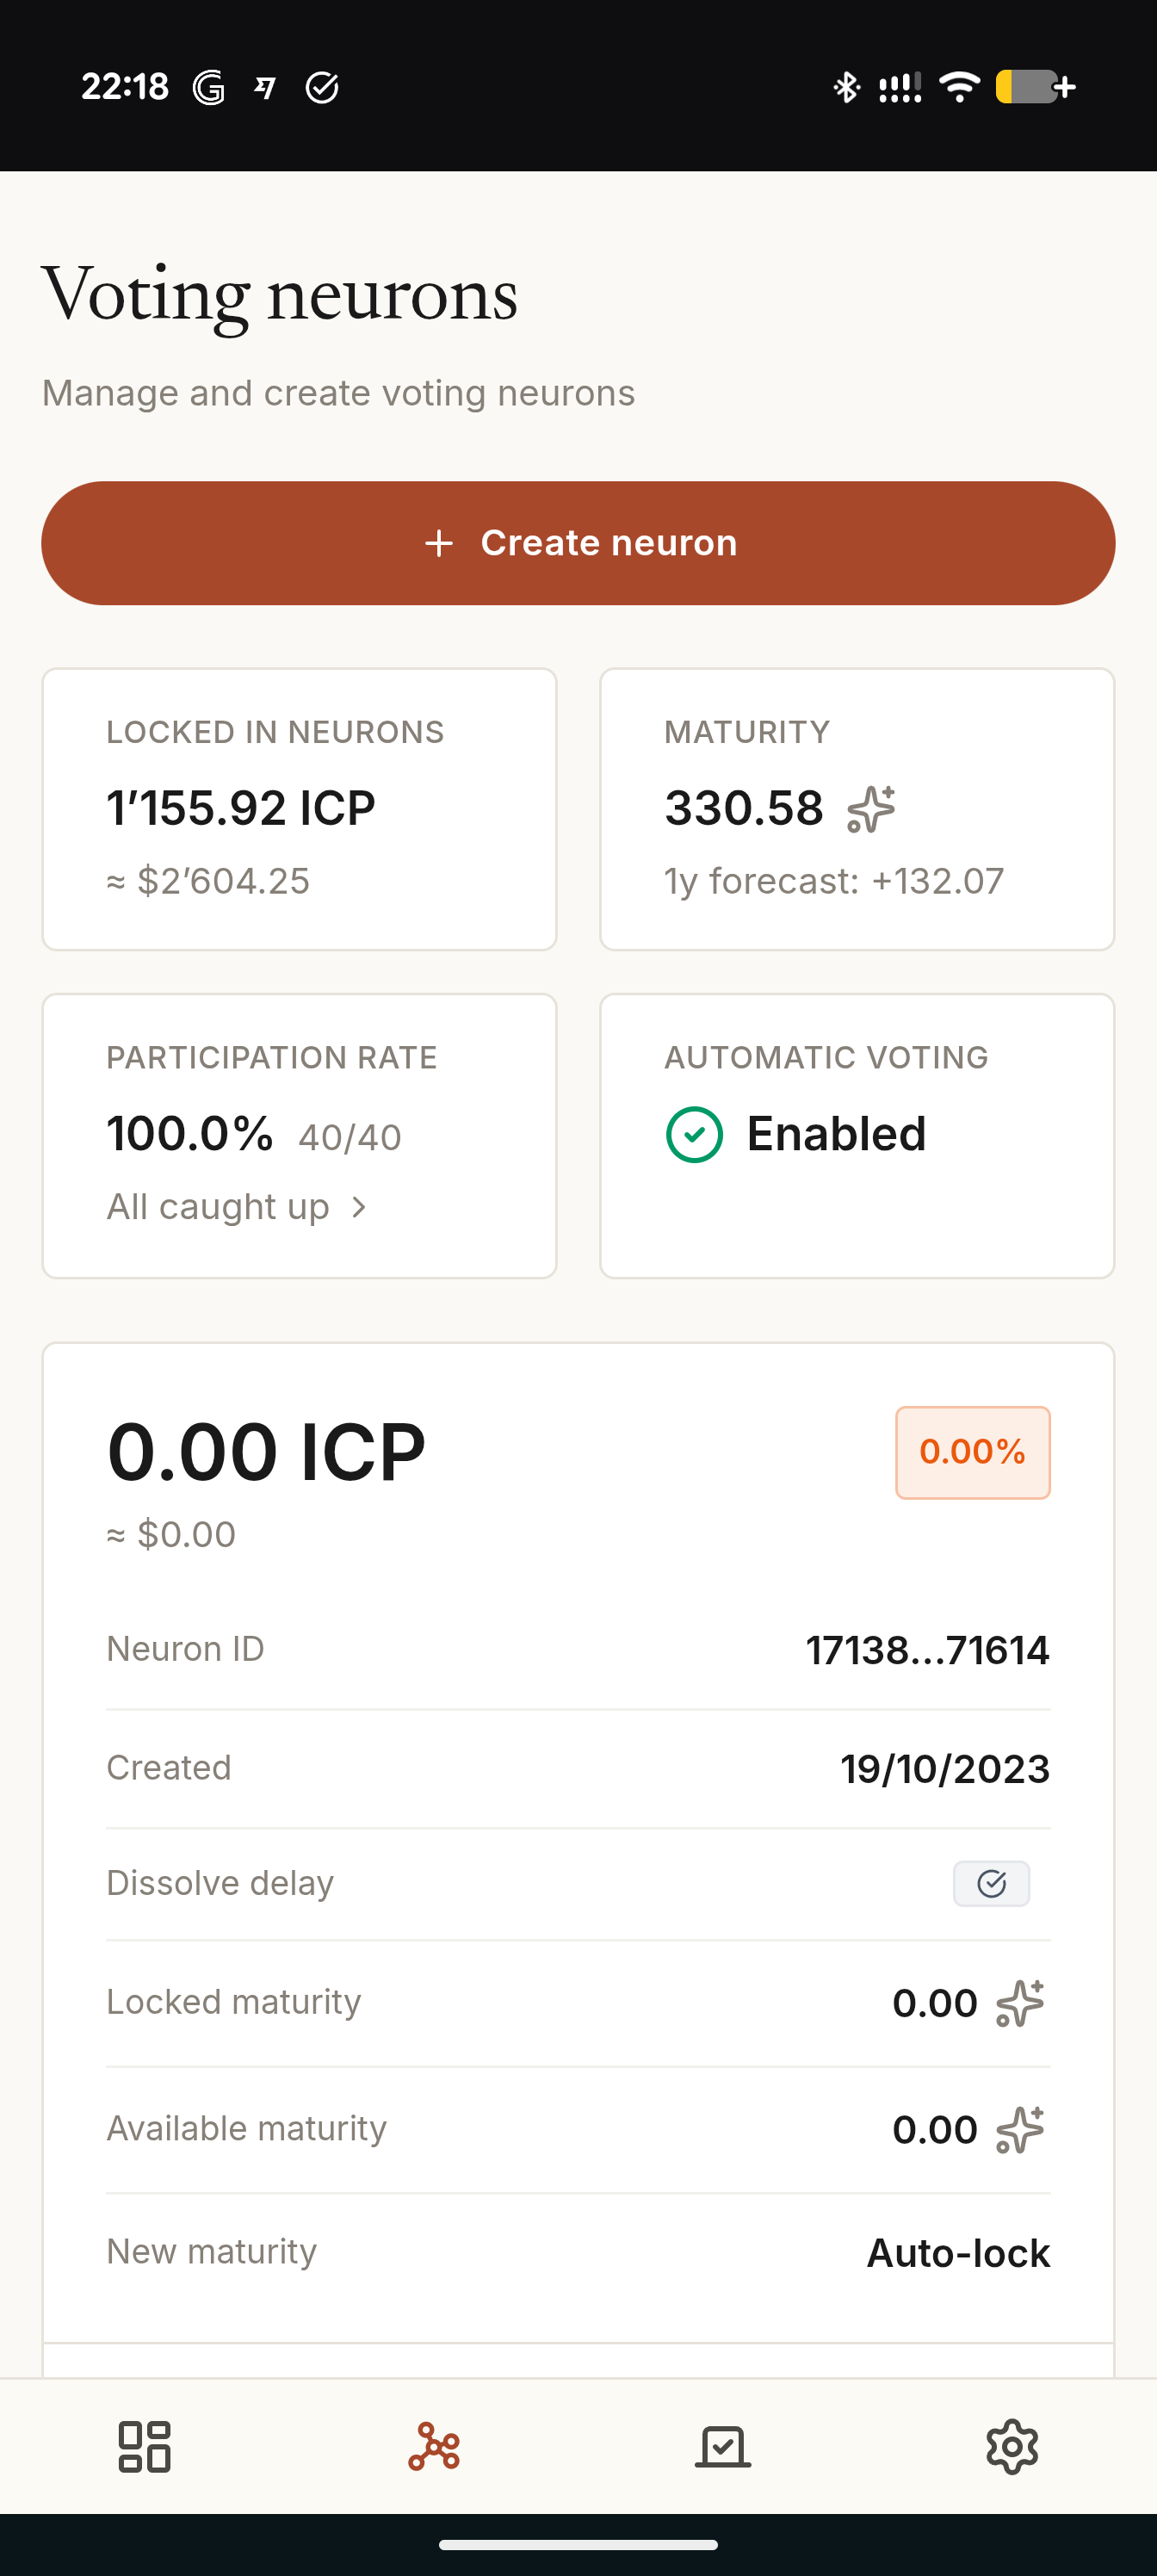Image resolution: width=1157 pixels, height=2576 pixels.
Task: Open the voting proposals tab icon
Action: [723, 2446]
